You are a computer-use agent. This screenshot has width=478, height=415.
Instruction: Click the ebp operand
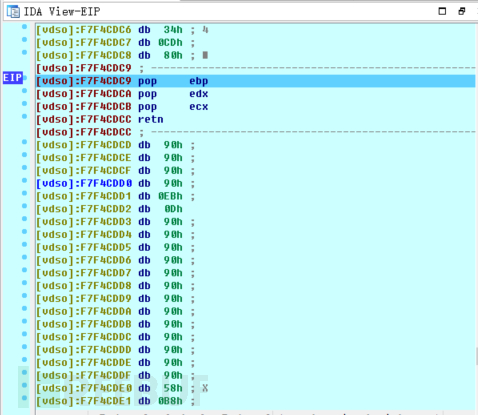(199, 81)
